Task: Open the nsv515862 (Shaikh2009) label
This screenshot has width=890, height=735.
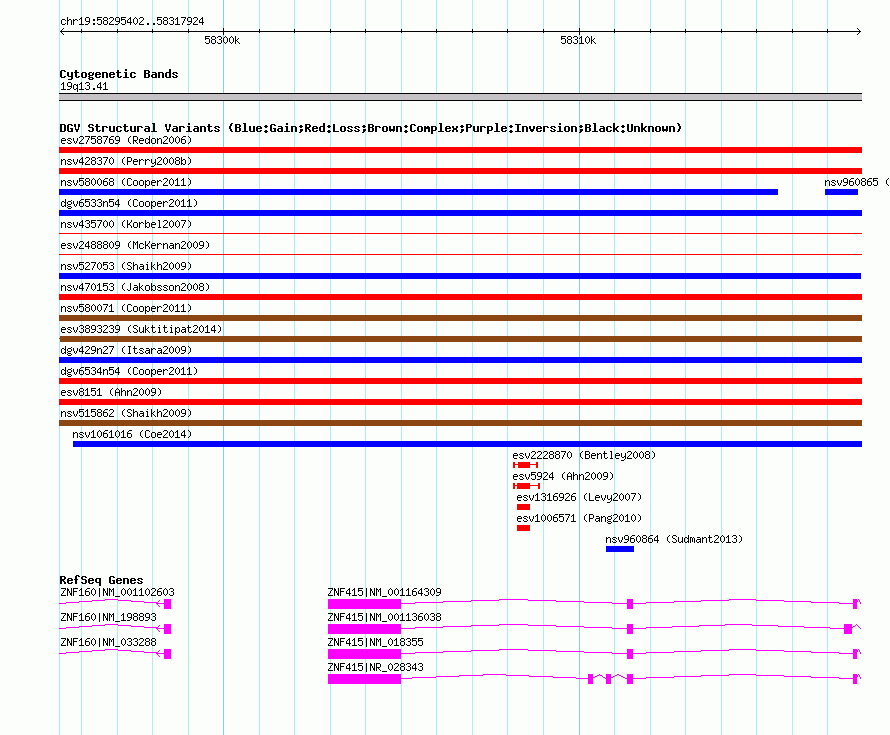Action: point(126,413)
